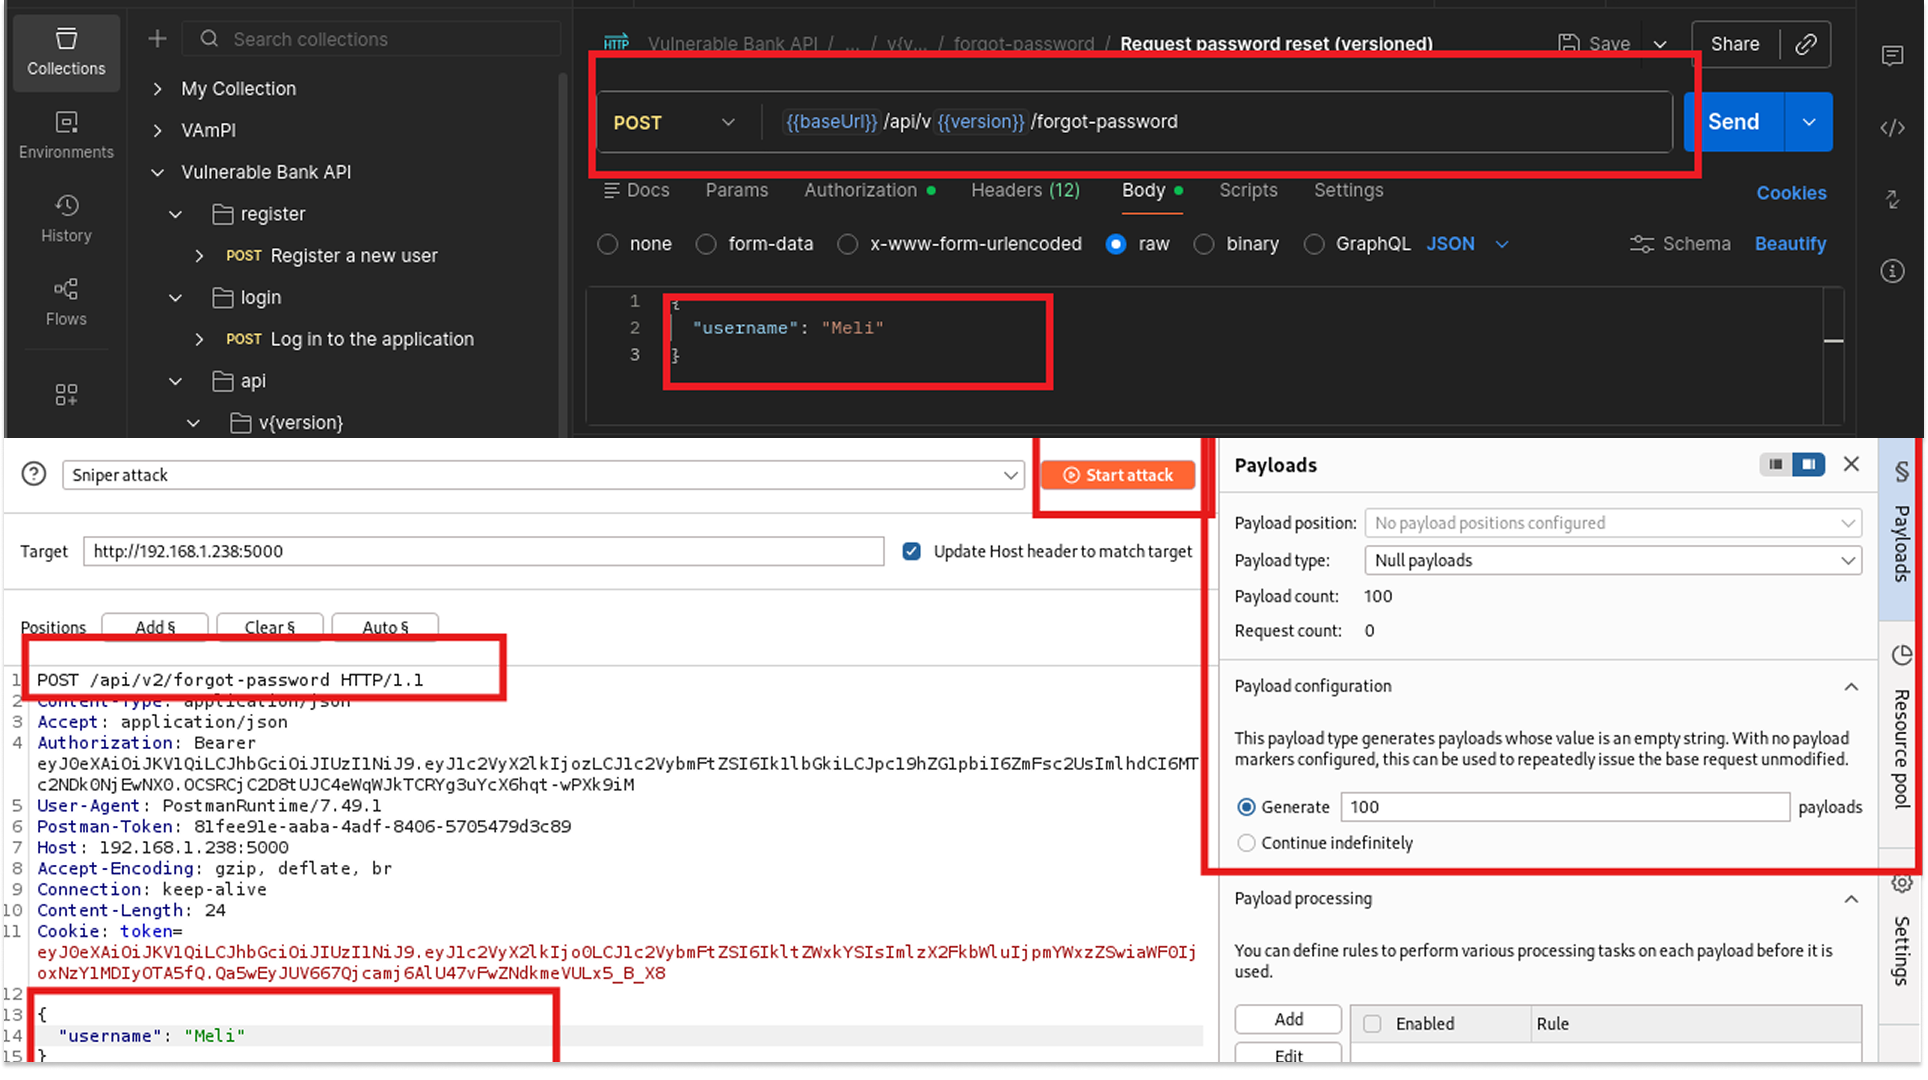Open the Flows panel
The width and height of the screenshot is (1928, 1080).
click(x=66, y=301)
